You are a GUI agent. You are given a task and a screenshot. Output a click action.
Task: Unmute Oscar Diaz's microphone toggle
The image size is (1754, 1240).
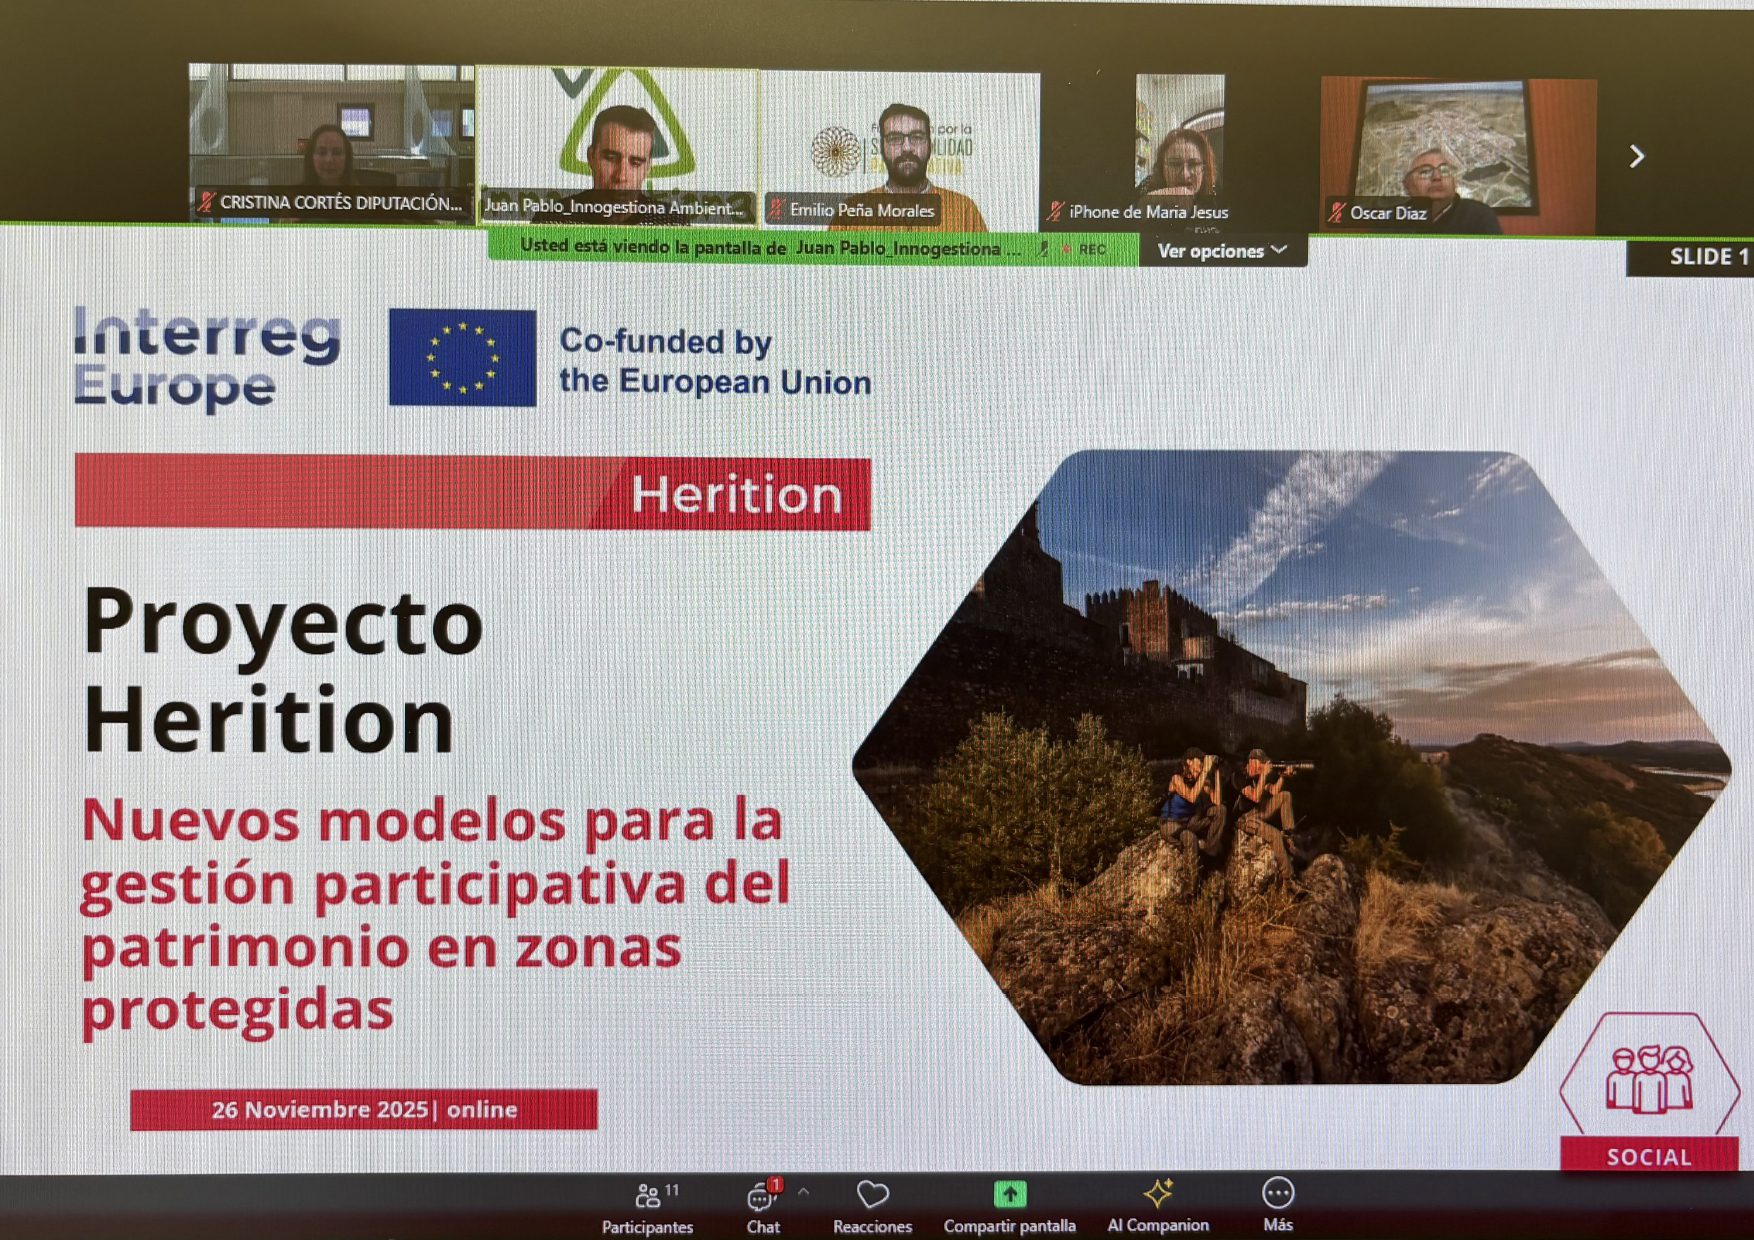pyautogui.click(x=1336, y=212)
